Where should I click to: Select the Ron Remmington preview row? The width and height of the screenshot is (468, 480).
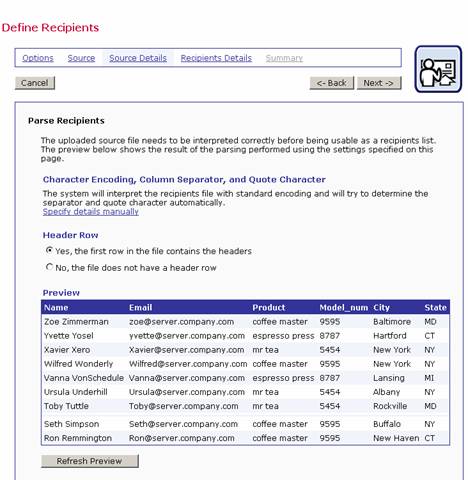tap(245, 438)
